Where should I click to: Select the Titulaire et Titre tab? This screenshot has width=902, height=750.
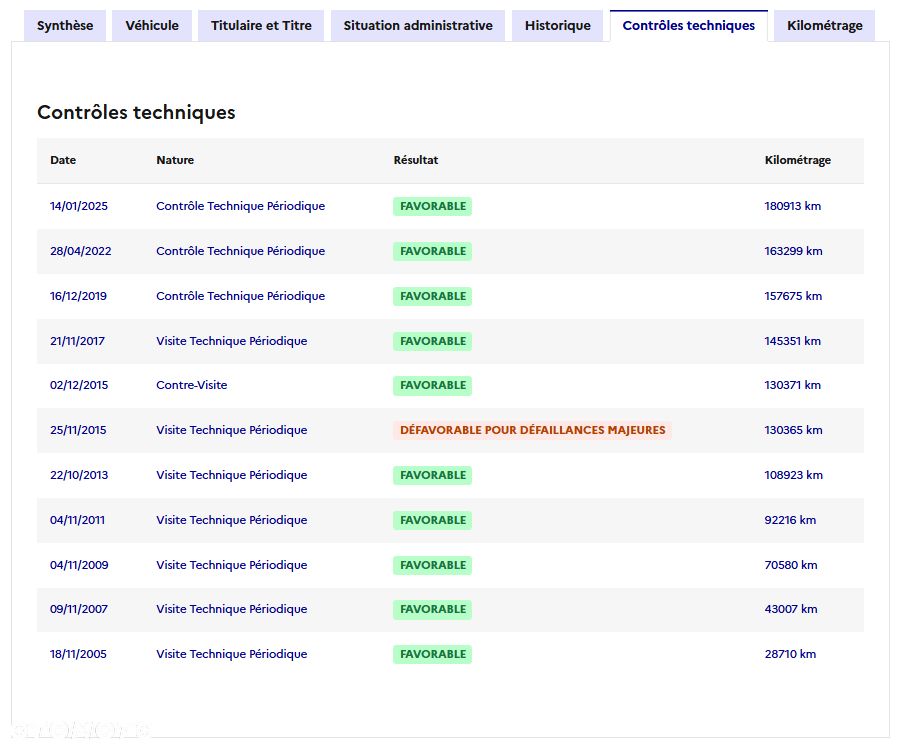(x=261, y=26)
